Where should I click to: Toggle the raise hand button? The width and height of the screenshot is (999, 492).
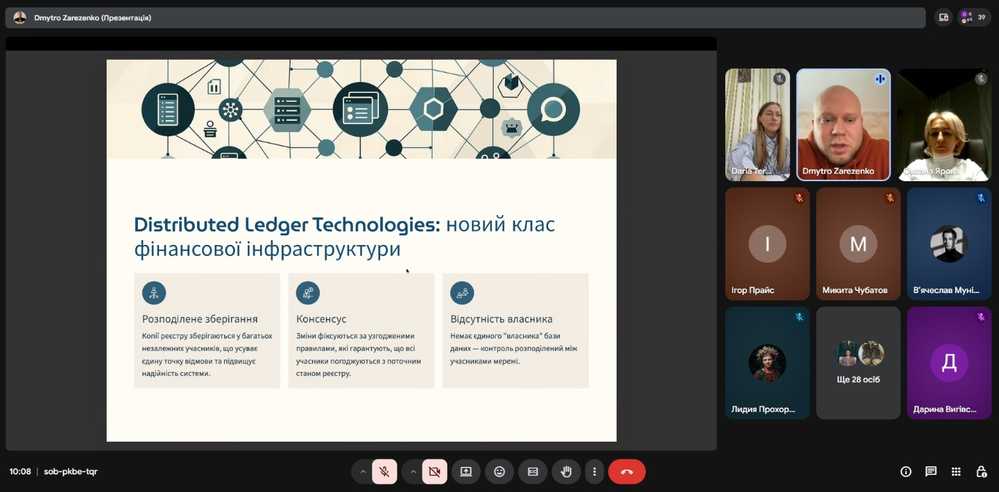coord(566,471)
